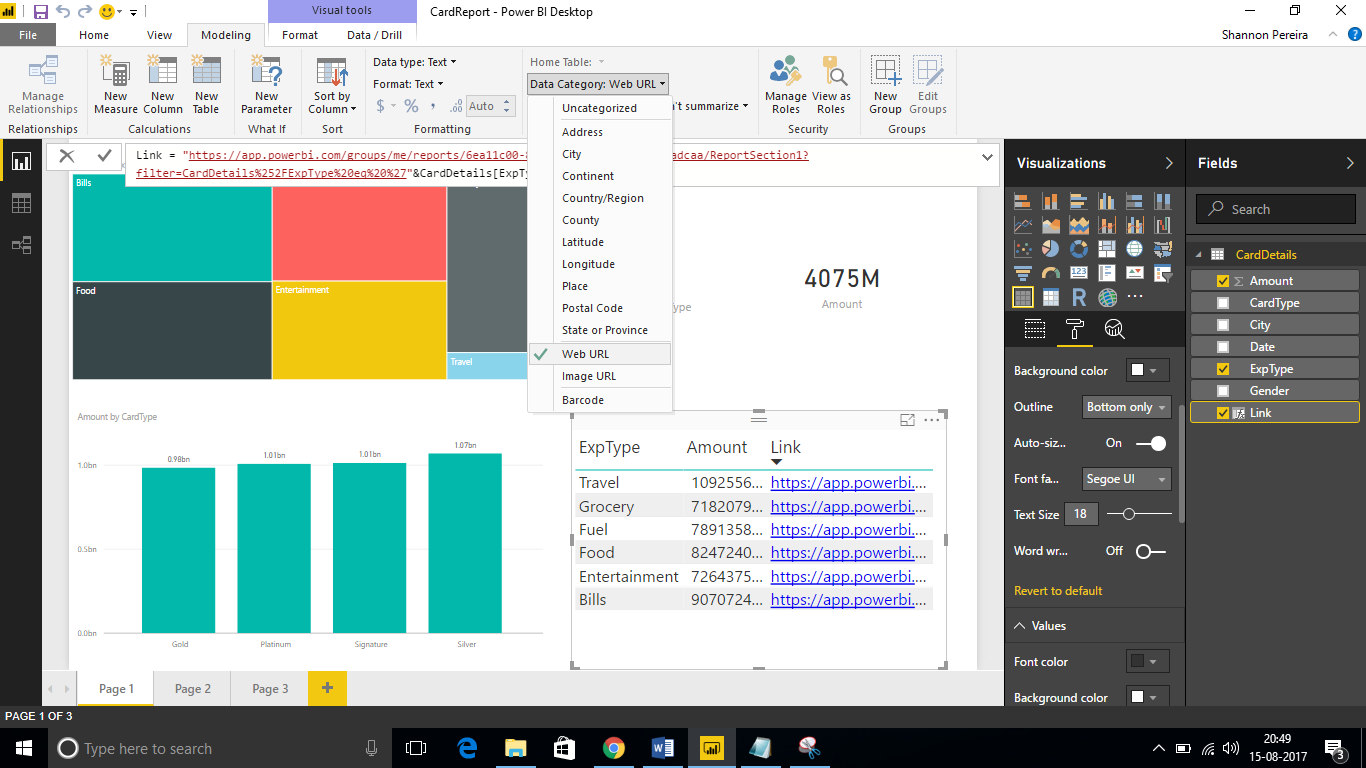Open the Format Text dropdown

(x=408, y=84)
